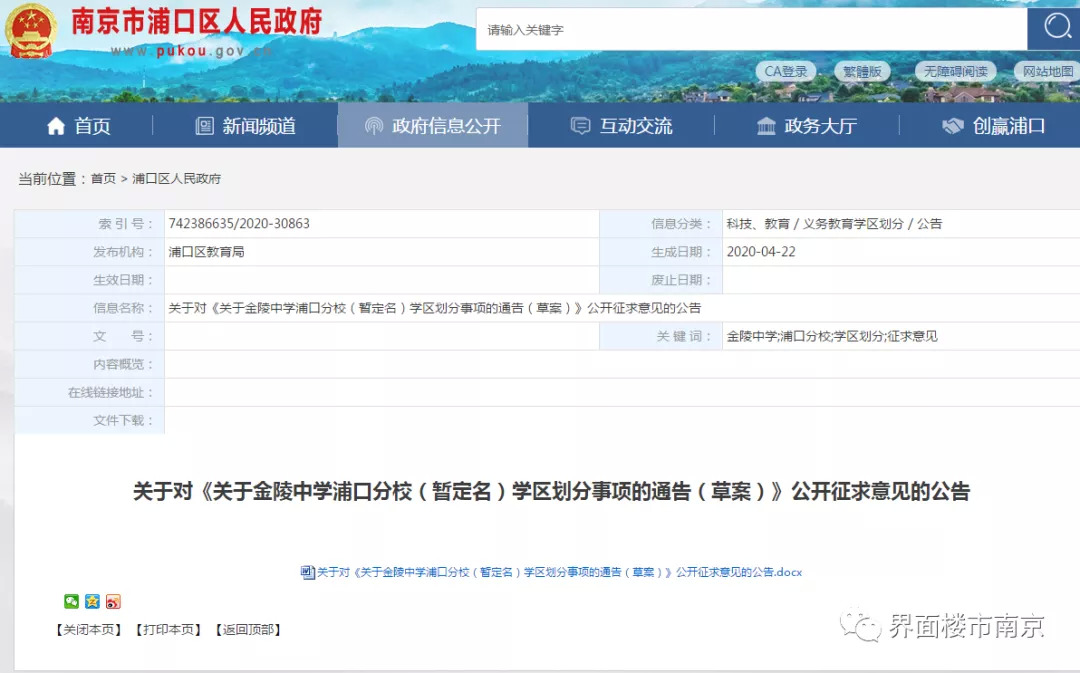Screen dimensions: 1080x673
Task: Click the 文件下载 label cell
Action: coord(90,420)
